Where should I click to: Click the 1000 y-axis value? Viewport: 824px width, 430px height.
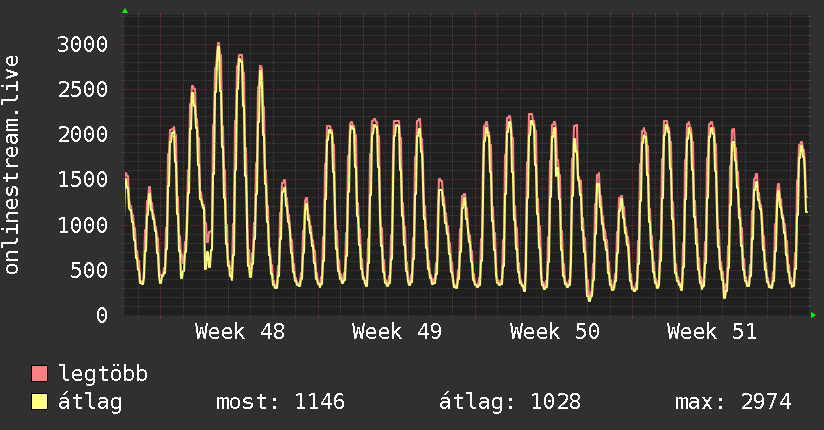click(83, 225)
